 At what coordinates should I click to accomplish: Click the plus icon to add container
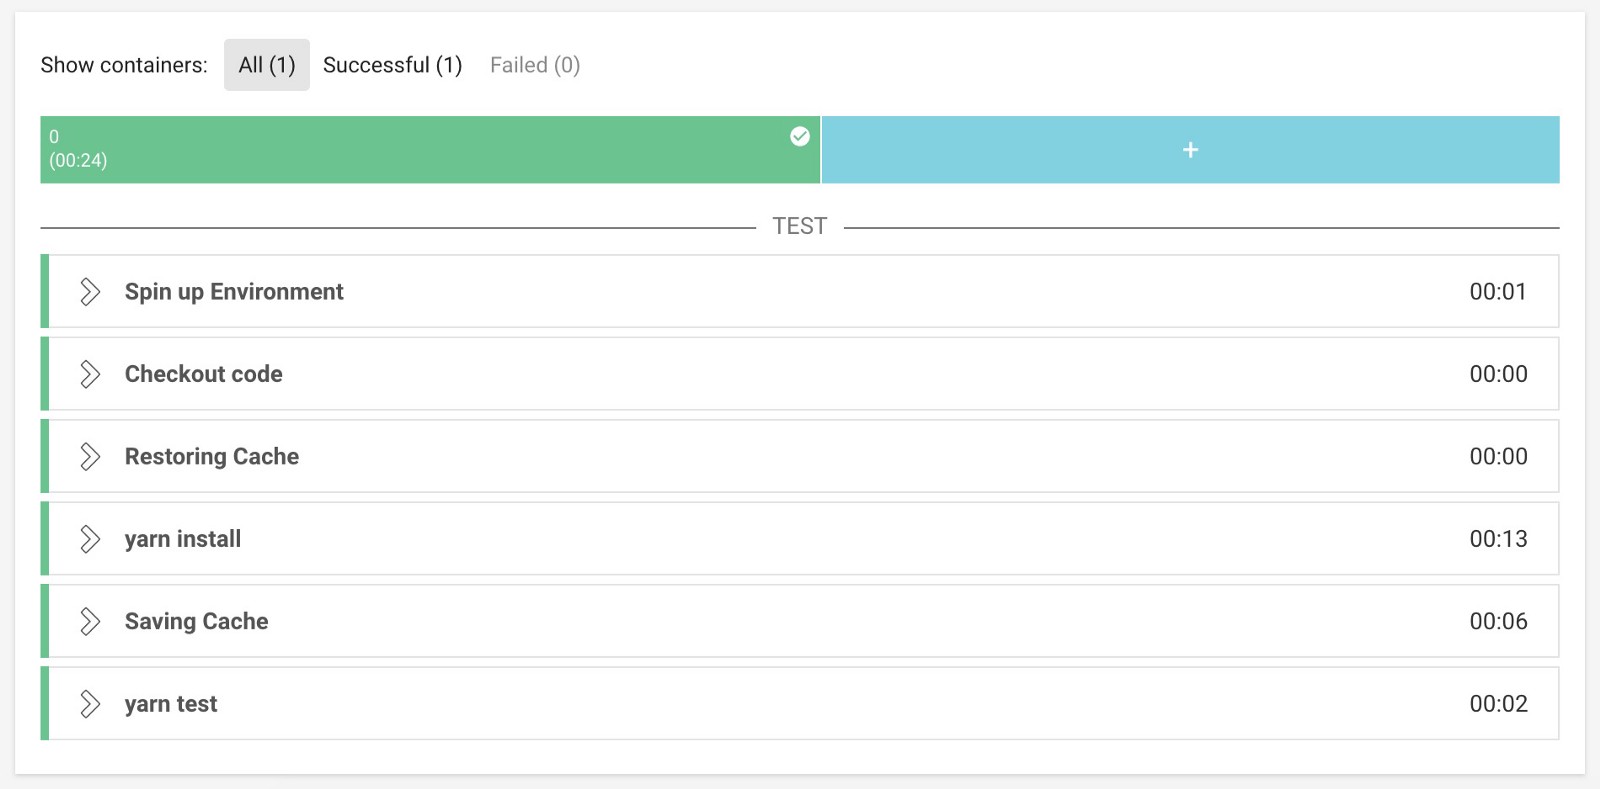tap(1190, 150)
